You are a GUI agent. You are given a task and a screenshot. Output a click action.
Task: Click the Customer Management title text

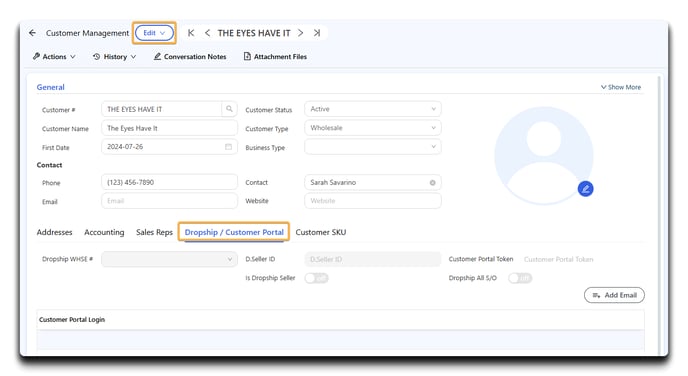(x=87, y=33)
